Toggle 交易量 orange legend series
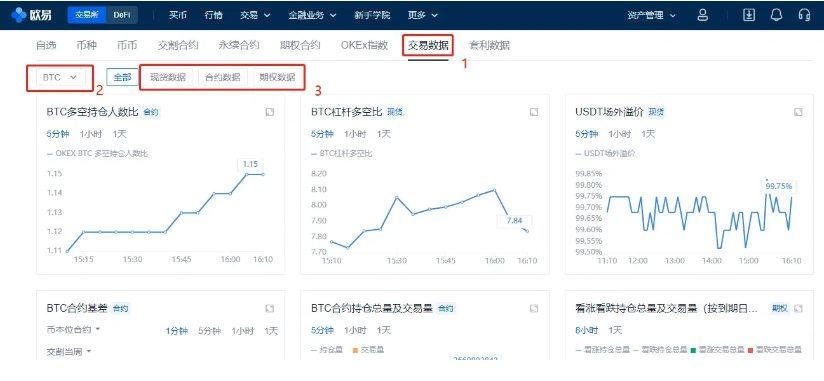 point(368,349)
